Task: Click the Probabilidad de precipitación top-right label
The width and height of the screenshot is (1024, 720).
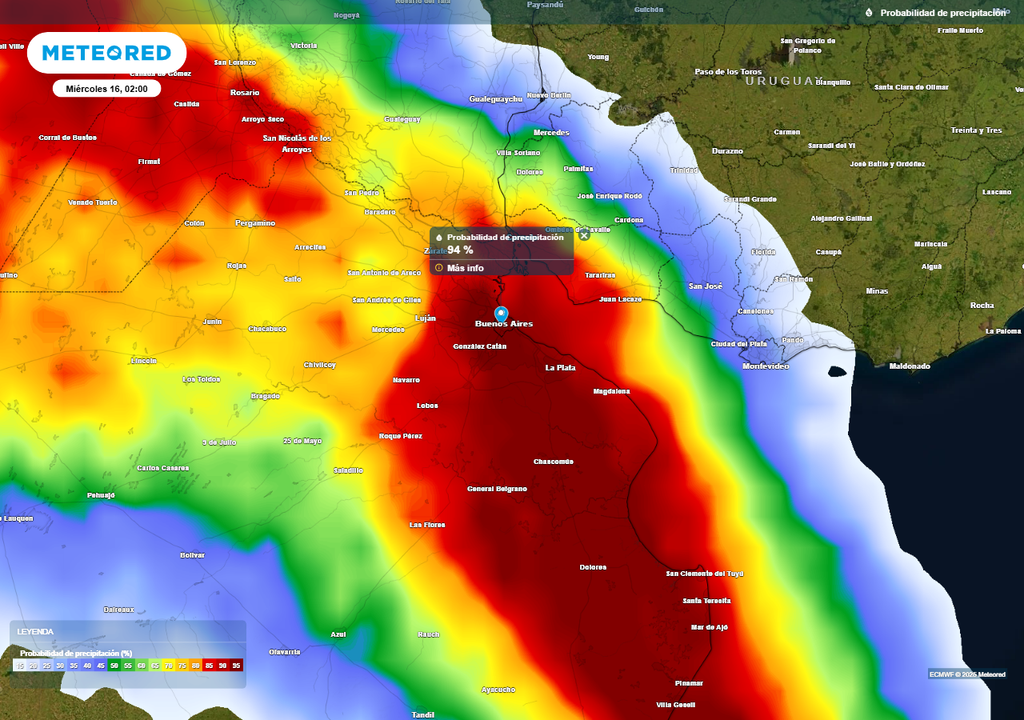Action: tap(944, 13)
